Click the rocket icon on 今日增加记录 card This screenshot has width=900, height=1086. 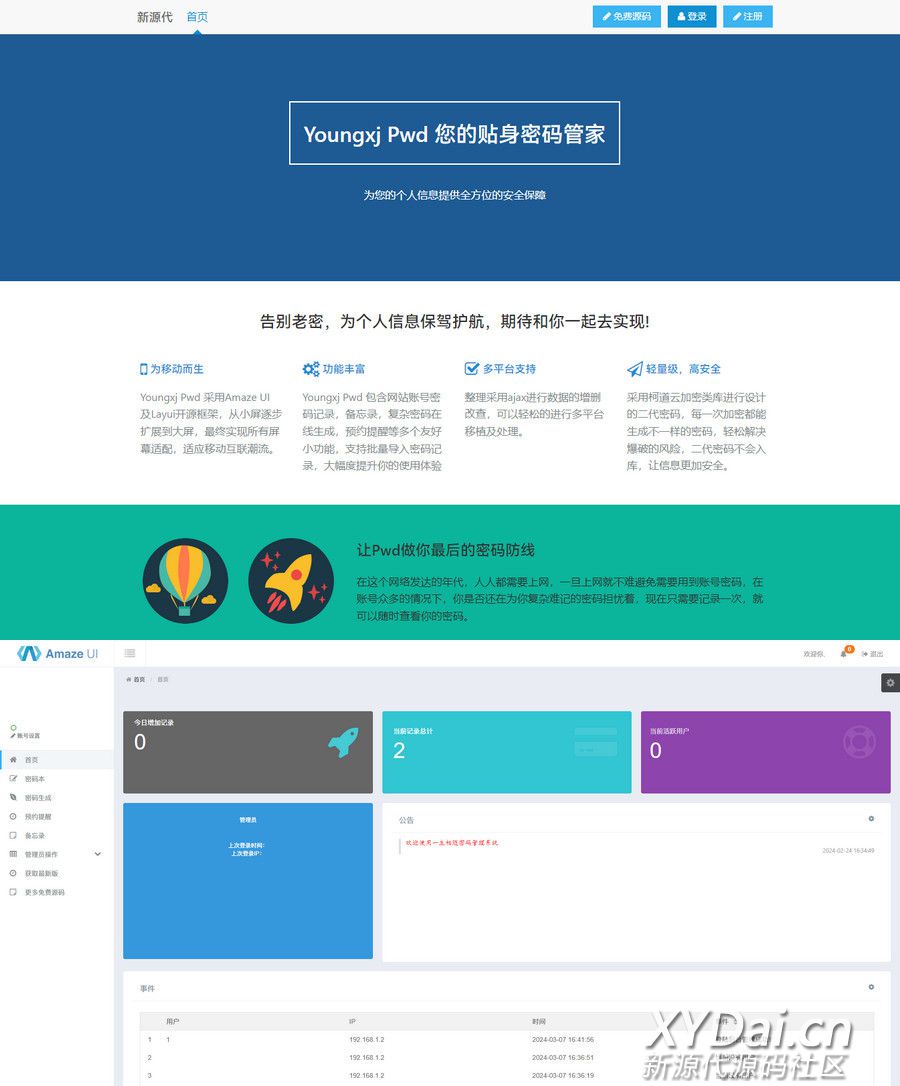point(343,742)
